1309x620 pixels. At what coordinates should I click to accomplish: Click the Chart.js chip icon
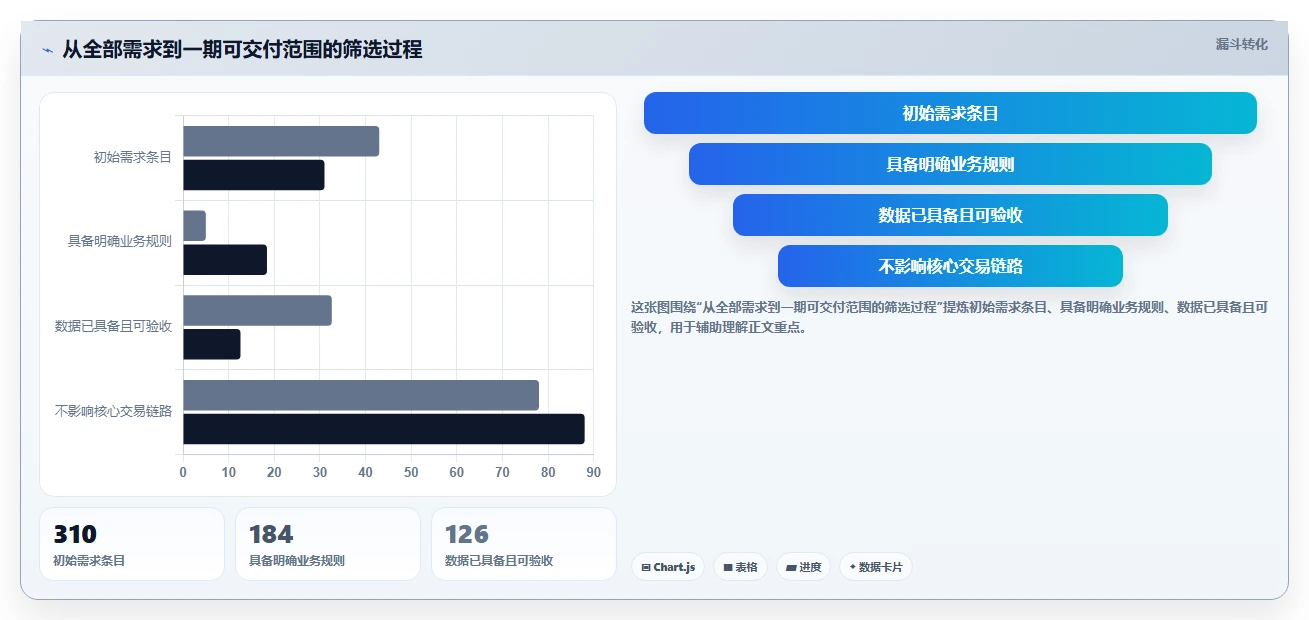[646, 568]
